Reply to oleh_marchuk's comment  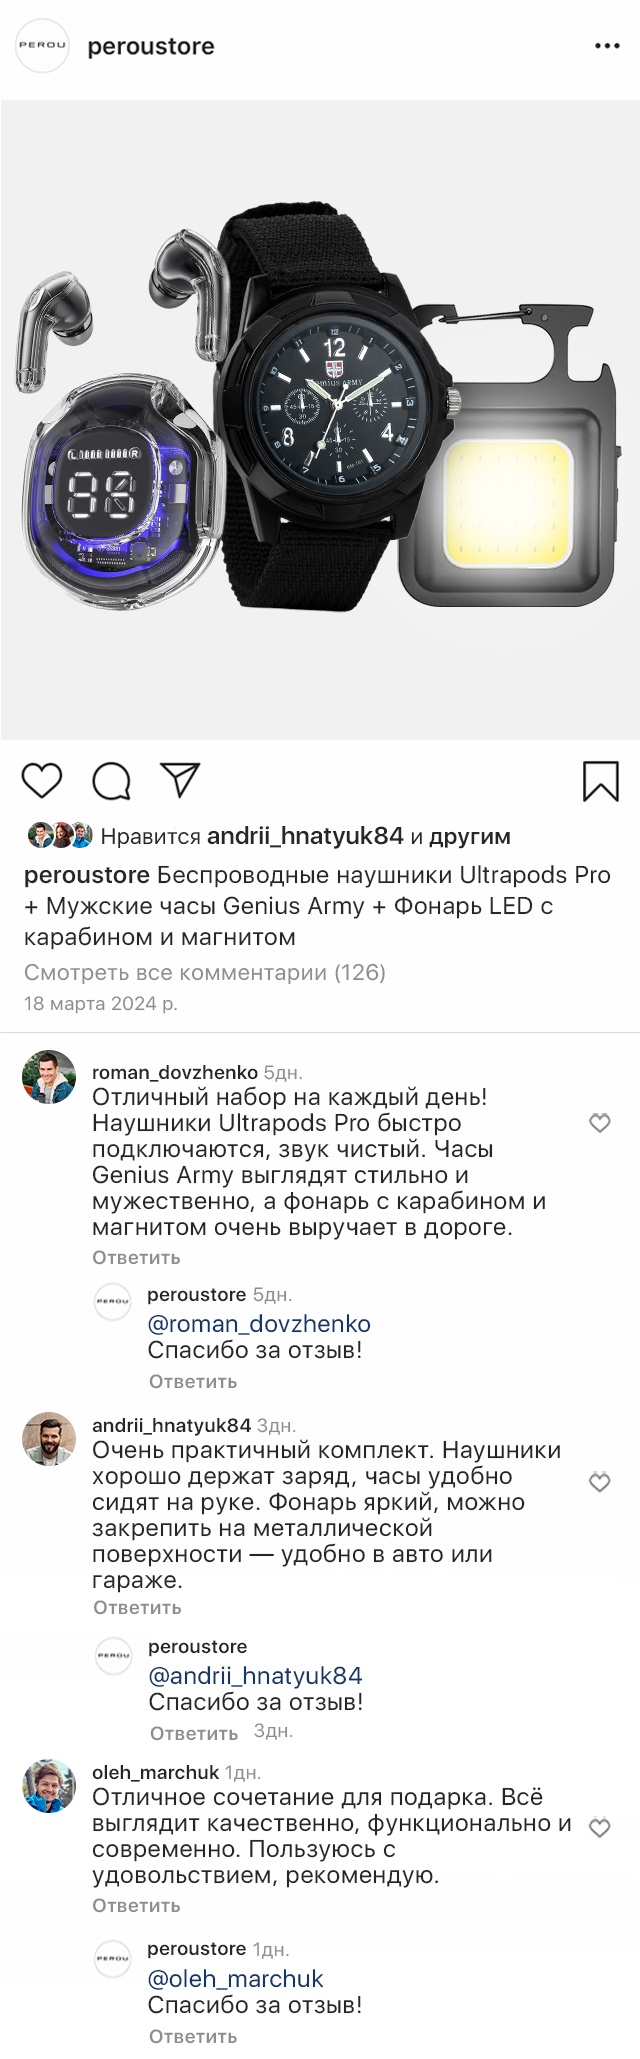tap(136, 1905)
